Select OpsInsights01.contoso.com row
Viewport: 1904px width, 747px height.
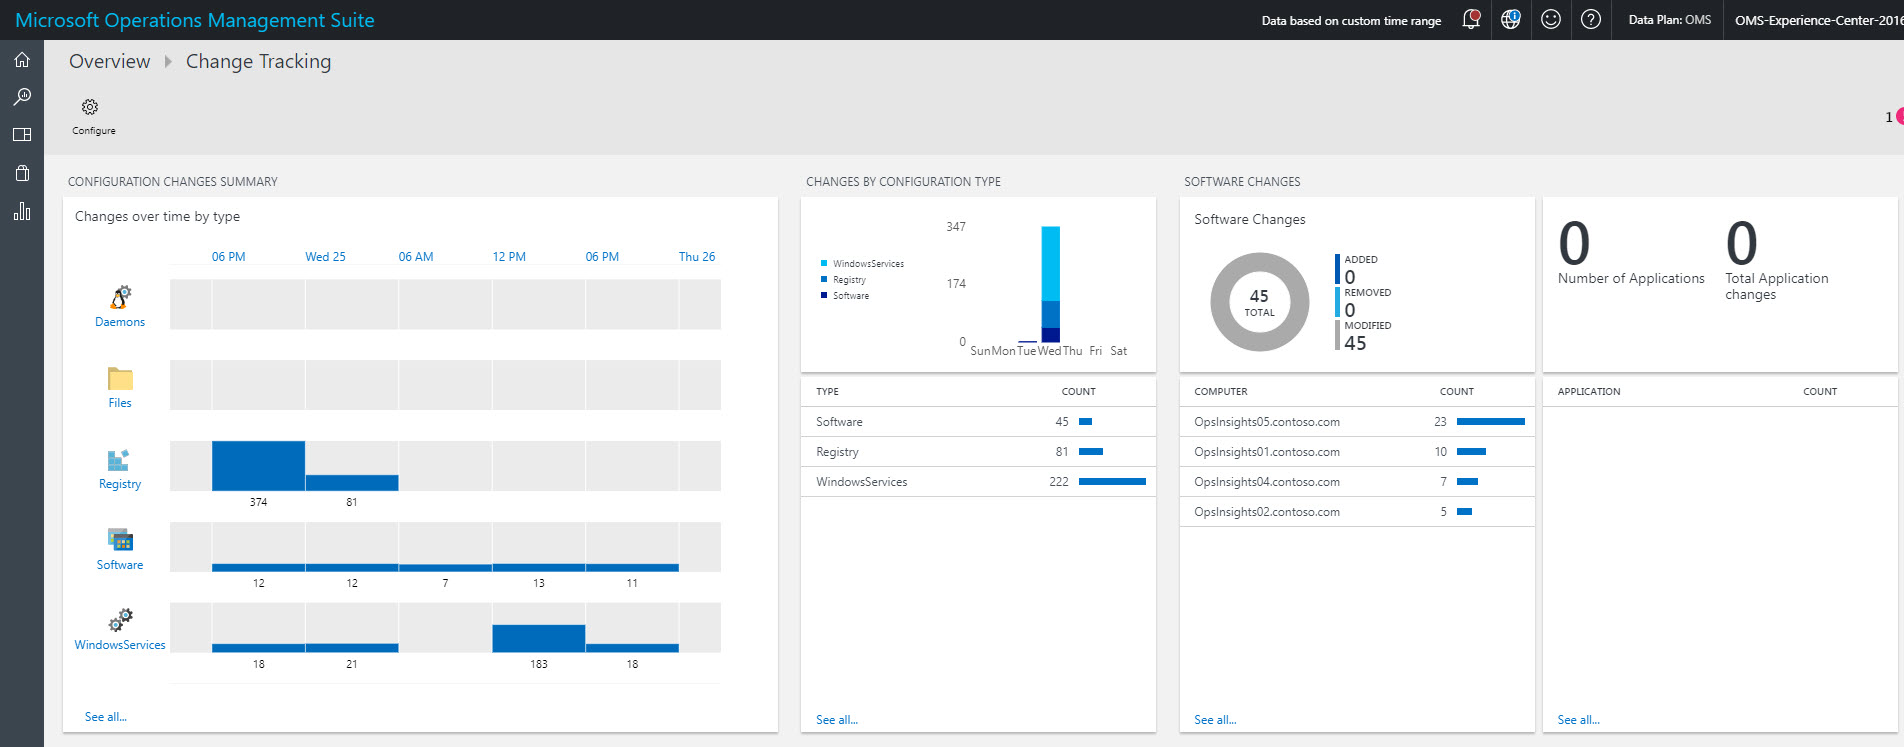coord(1357,452)
